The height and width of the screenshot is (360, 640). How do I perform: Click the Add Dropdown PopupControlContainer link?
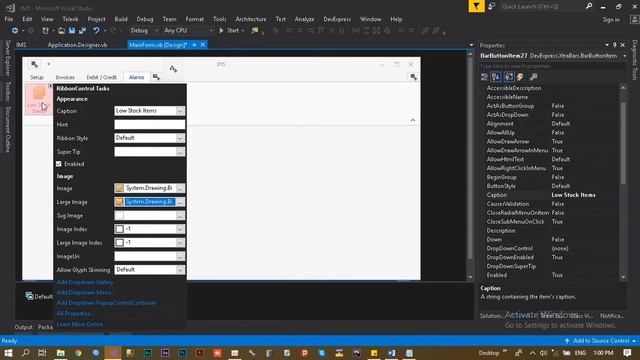(107, 303)
